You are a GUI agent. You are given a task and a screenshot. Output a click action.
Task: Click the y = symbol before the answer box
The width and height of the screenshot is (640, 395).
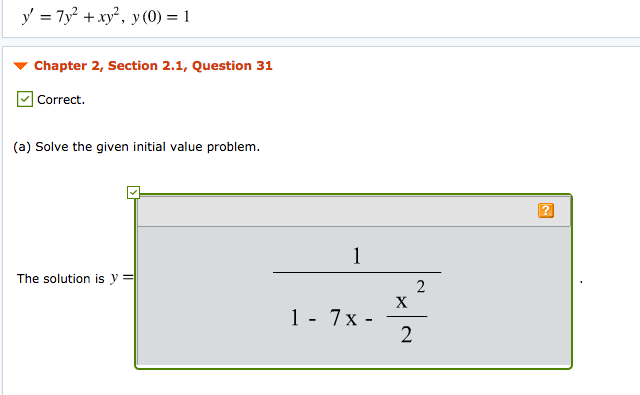(122, 278)
